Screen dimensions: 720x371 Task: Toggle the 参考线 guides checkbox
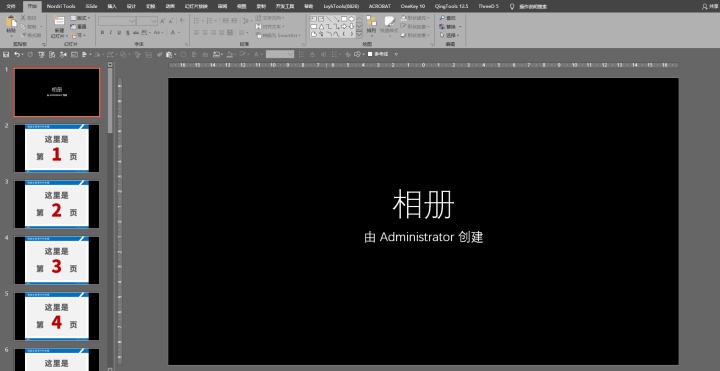pos(370,54)
